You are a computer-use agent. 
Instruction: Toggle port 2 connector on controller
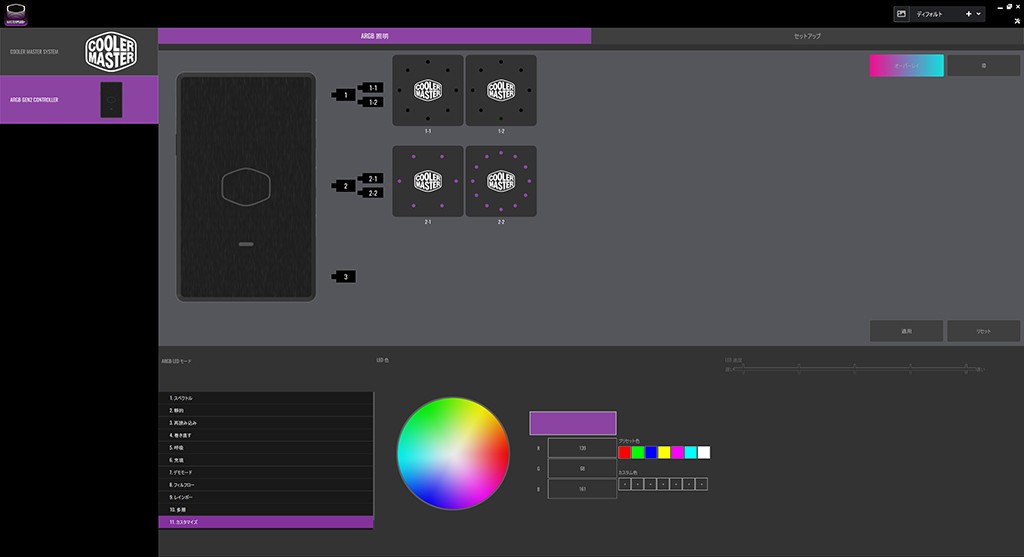345,186
